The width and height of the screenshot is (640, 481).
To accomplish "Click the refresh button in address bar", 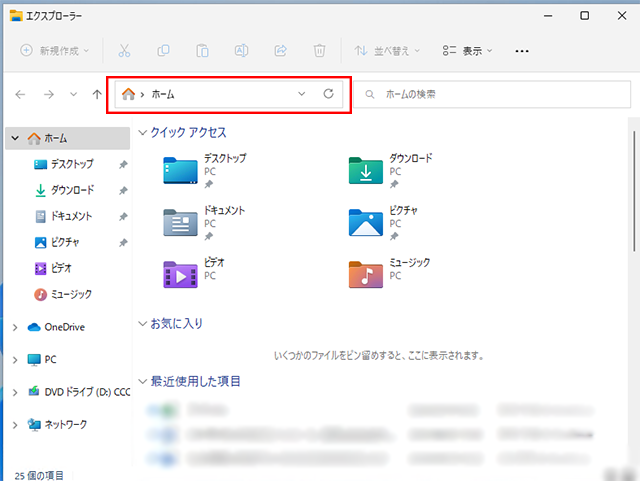I will (329, 94).
